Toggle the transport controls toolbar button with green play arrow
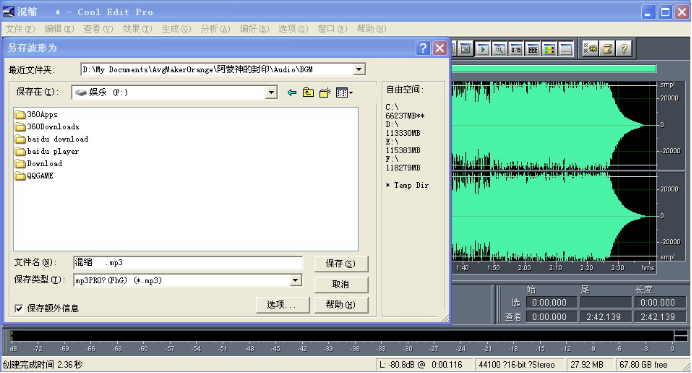 coord(482,49)
